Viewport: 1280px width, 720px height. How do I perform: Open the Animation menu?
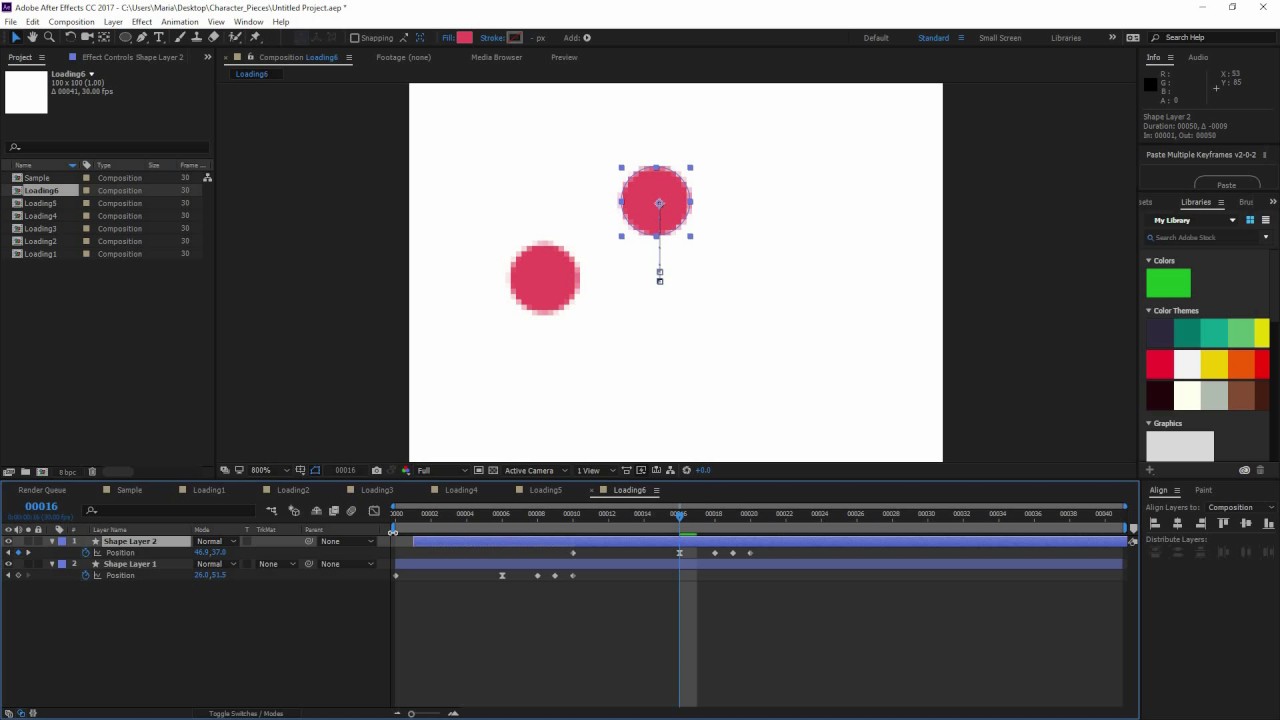(180, 21)
